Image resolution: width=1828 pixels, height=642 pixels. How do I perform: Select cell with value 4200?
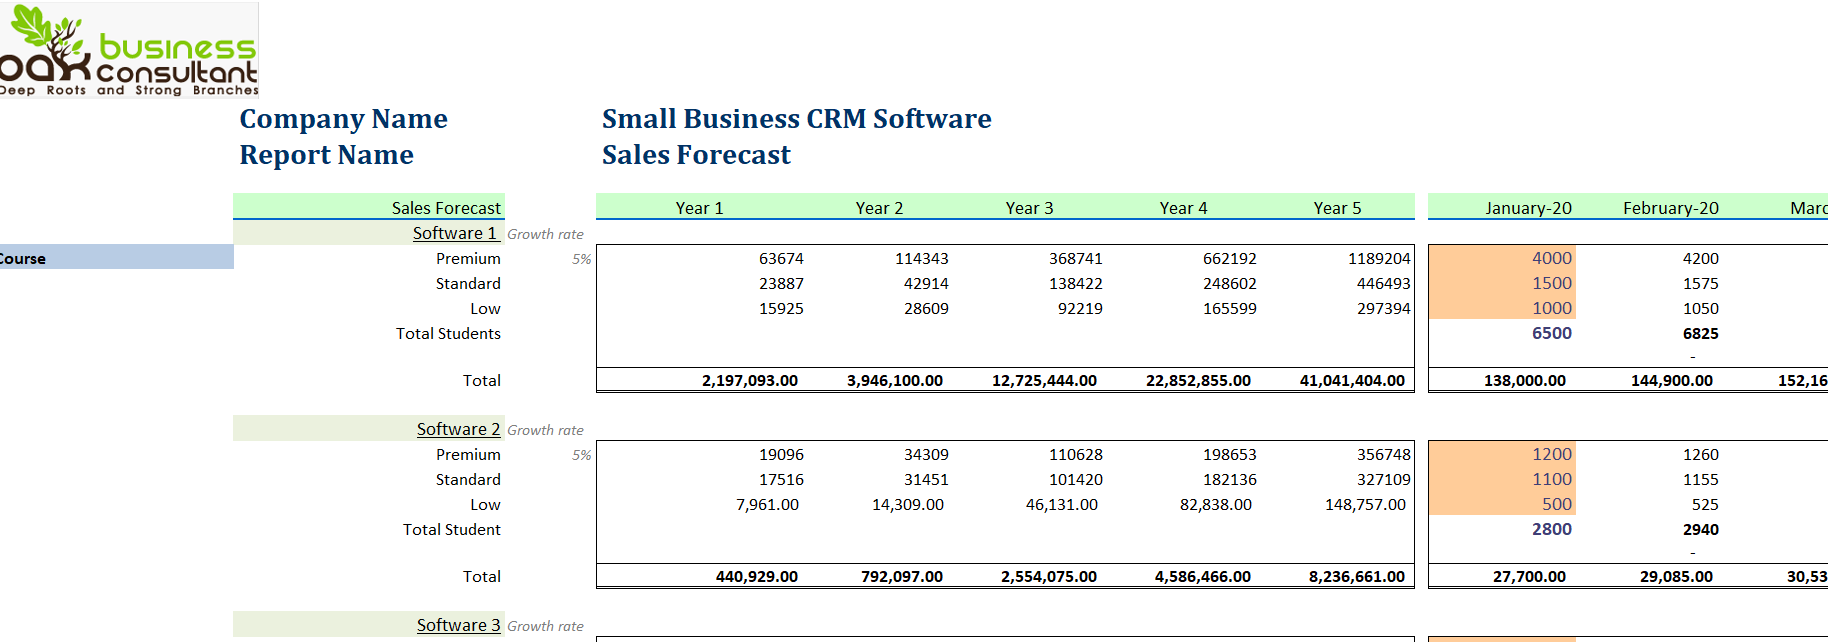click(1701, 258)
